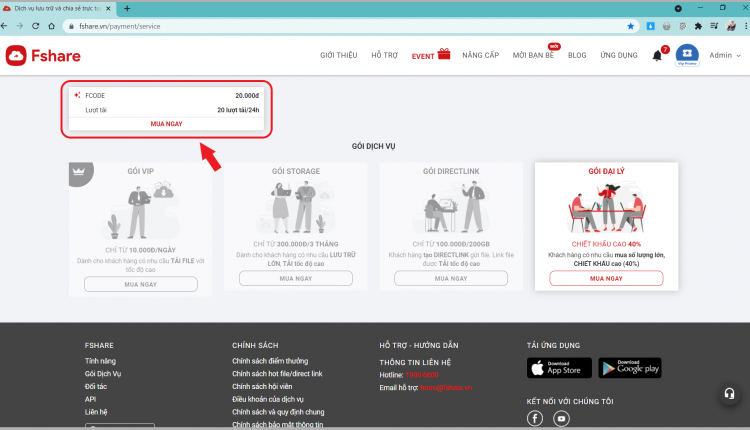750x430 pixels.
Task: Open the VIP promo avatar icon
Action: click(x=687, y=55)
